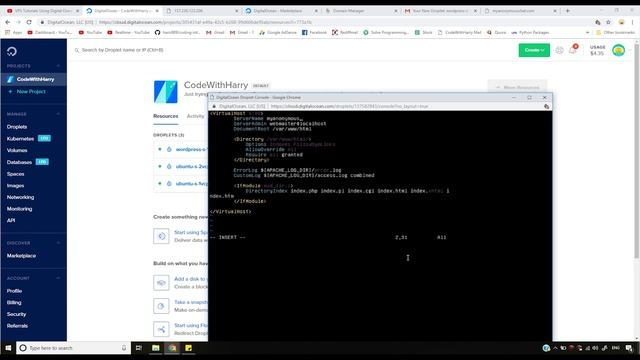Focus the Search by Droplet name field
This screenshot has width=640, height=360.
pos(122,50)
